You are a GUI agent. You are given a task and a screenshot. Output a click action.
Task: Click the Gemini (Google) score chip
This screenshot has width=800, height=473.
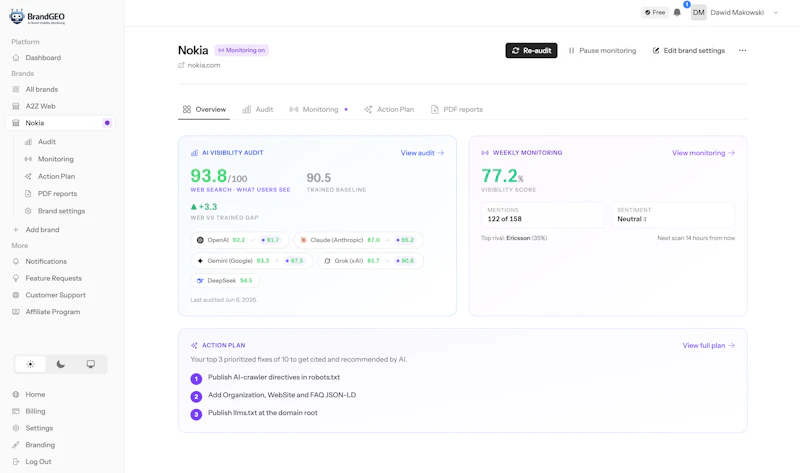(x=252, y=261)
